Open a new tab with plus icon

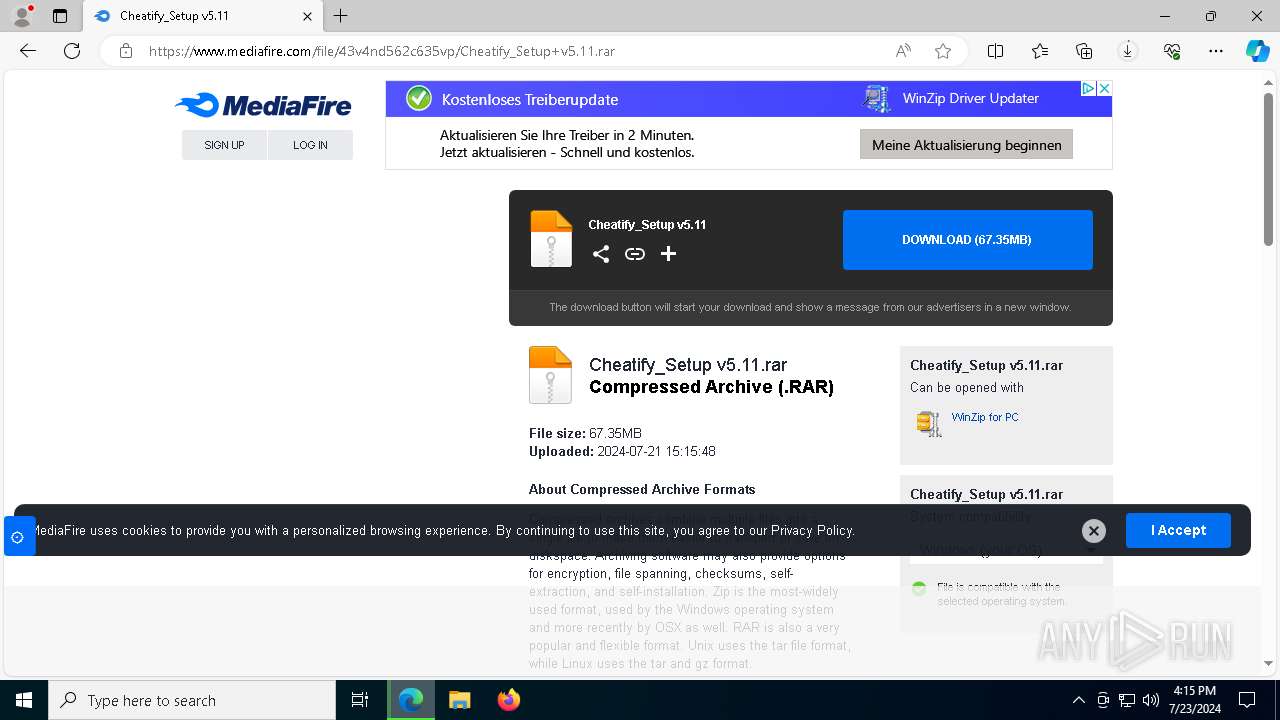click(341, 16)
